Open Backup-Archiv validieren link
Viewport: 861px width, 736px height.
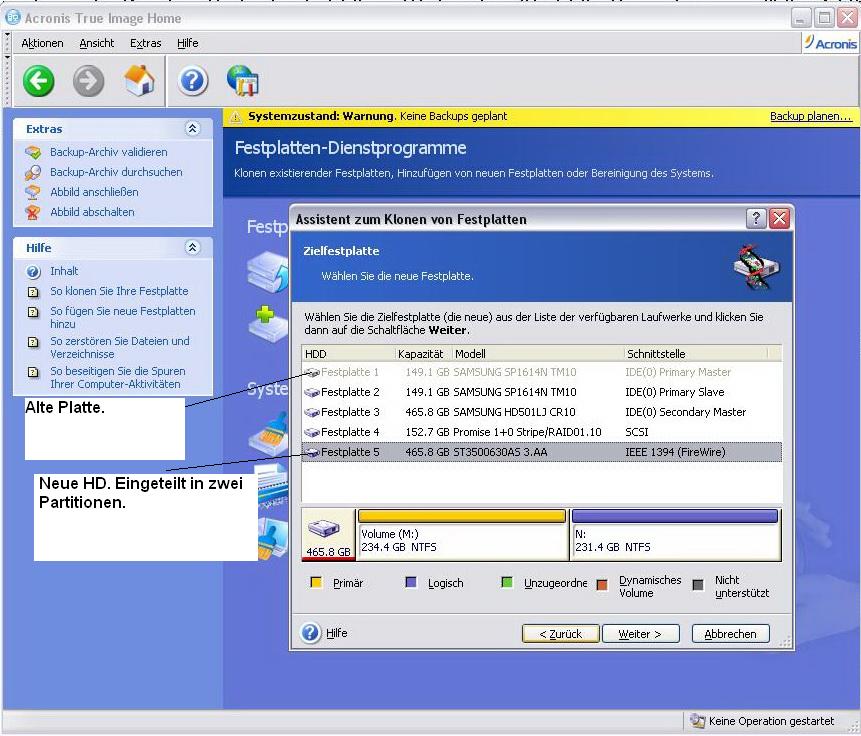(109, 152)
